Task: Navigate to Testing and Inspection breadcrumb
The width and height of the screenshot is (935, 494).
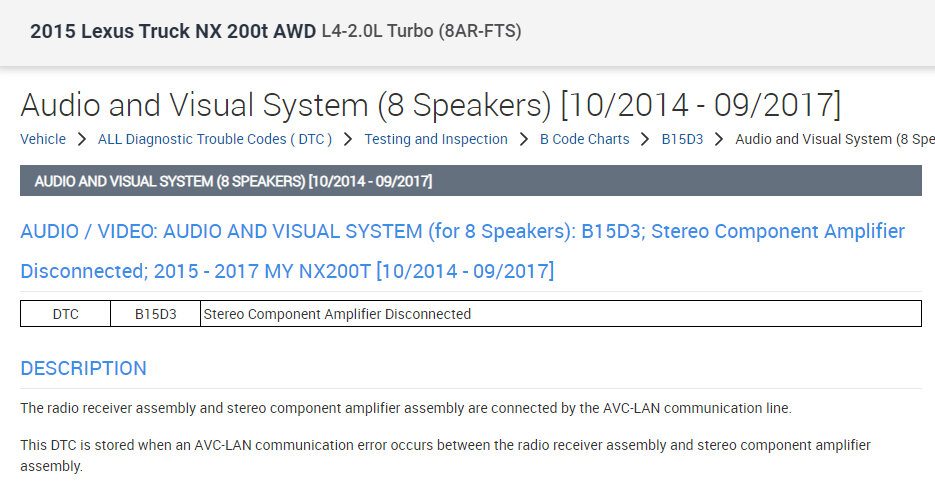Action: 435,139
